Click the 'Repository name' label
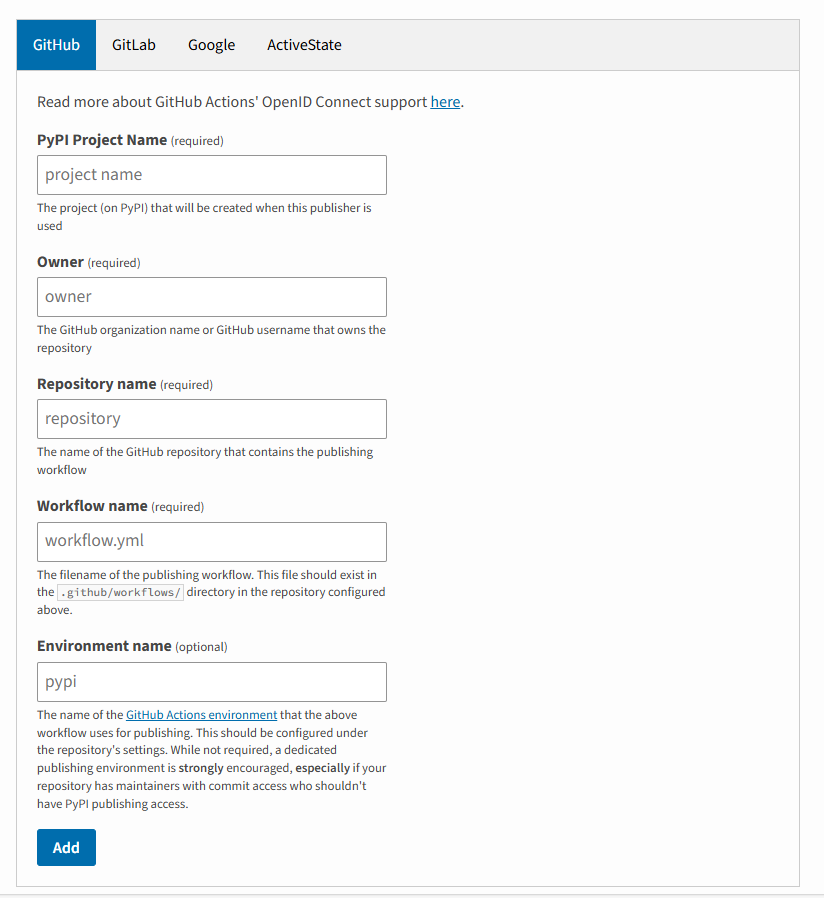Image resolution: width=824 pixels, height=898 pixels. tap(97, 384)
